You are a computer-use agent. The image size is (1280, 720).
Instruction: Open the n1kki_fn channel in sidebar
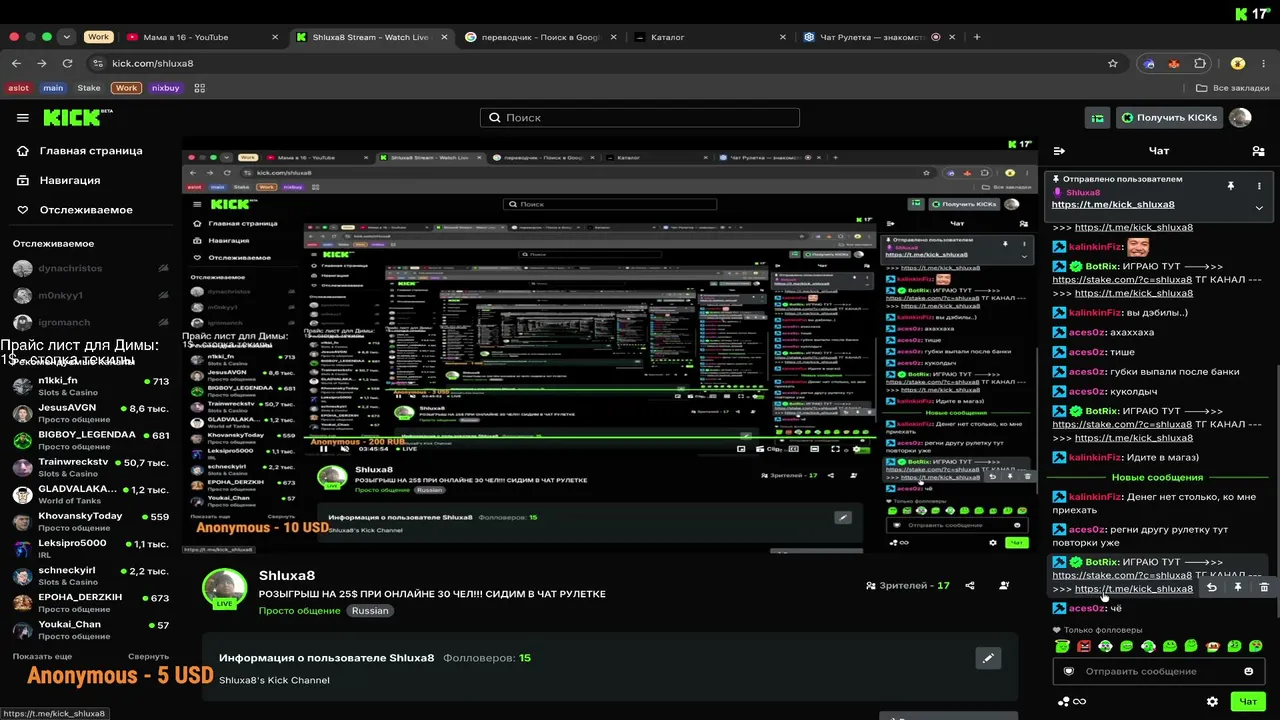coord(90,386)
